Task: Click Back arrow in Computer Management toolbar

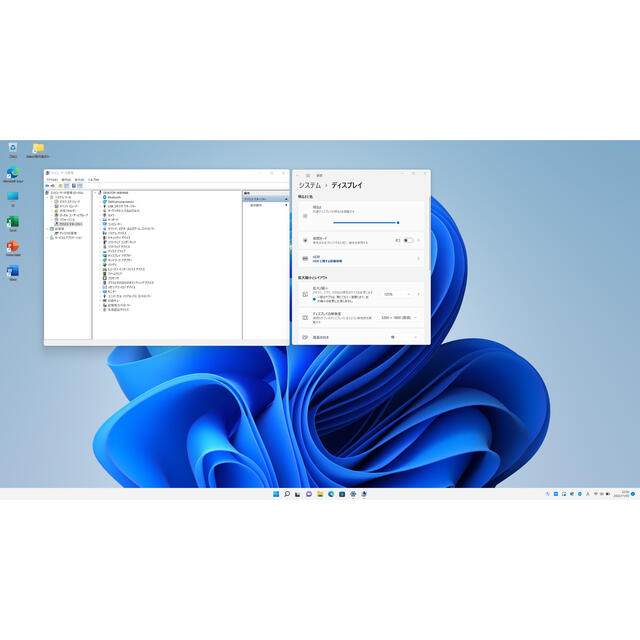Action: 47,186
